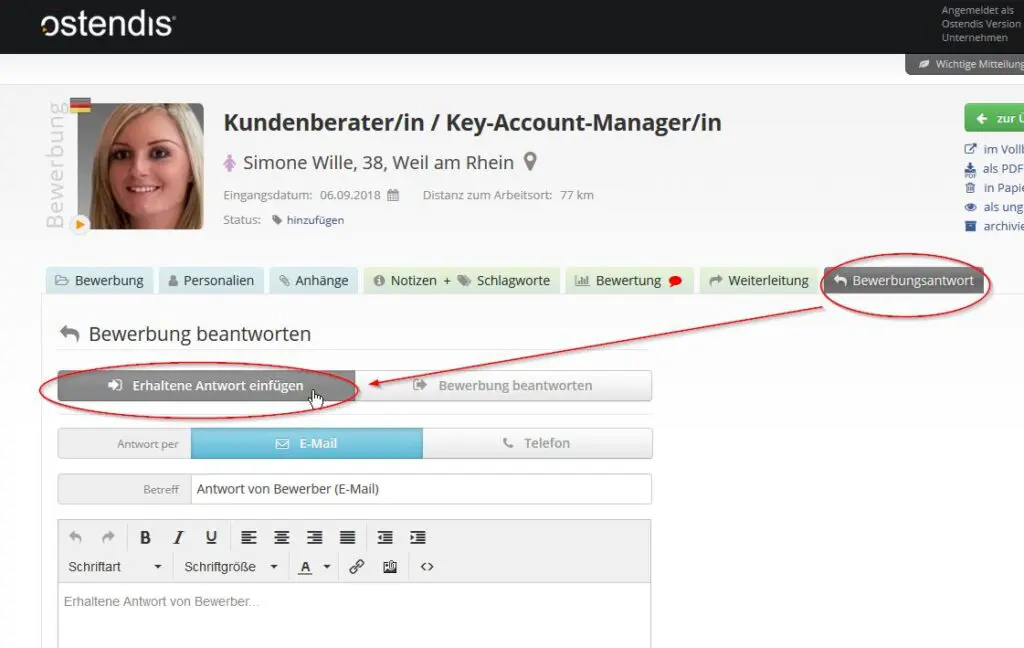The width and height of the screenshot is (1024, 648).
Task: Click hinzufügen status link
Action: pos(315,220)
